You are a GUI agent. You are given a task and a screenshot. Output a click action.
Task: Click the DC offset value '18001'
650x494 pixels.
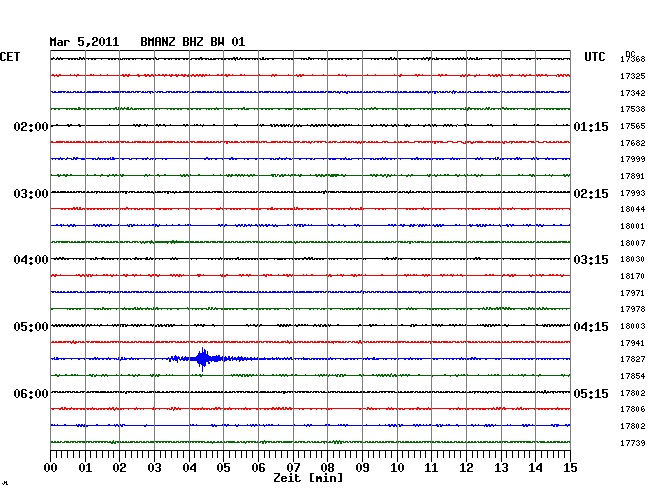pos(633,226)
